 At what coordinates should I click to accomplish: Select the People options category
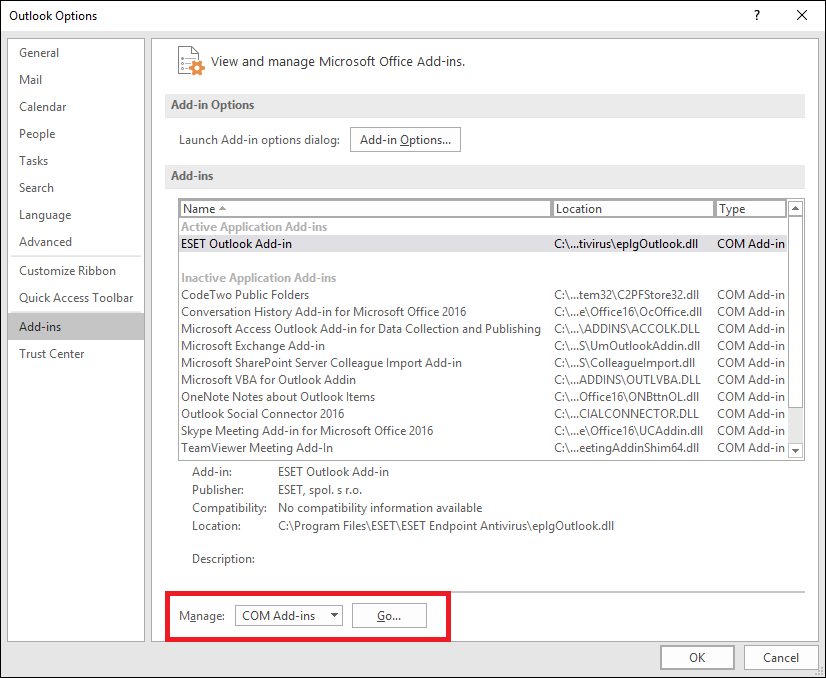pos(76,134)
